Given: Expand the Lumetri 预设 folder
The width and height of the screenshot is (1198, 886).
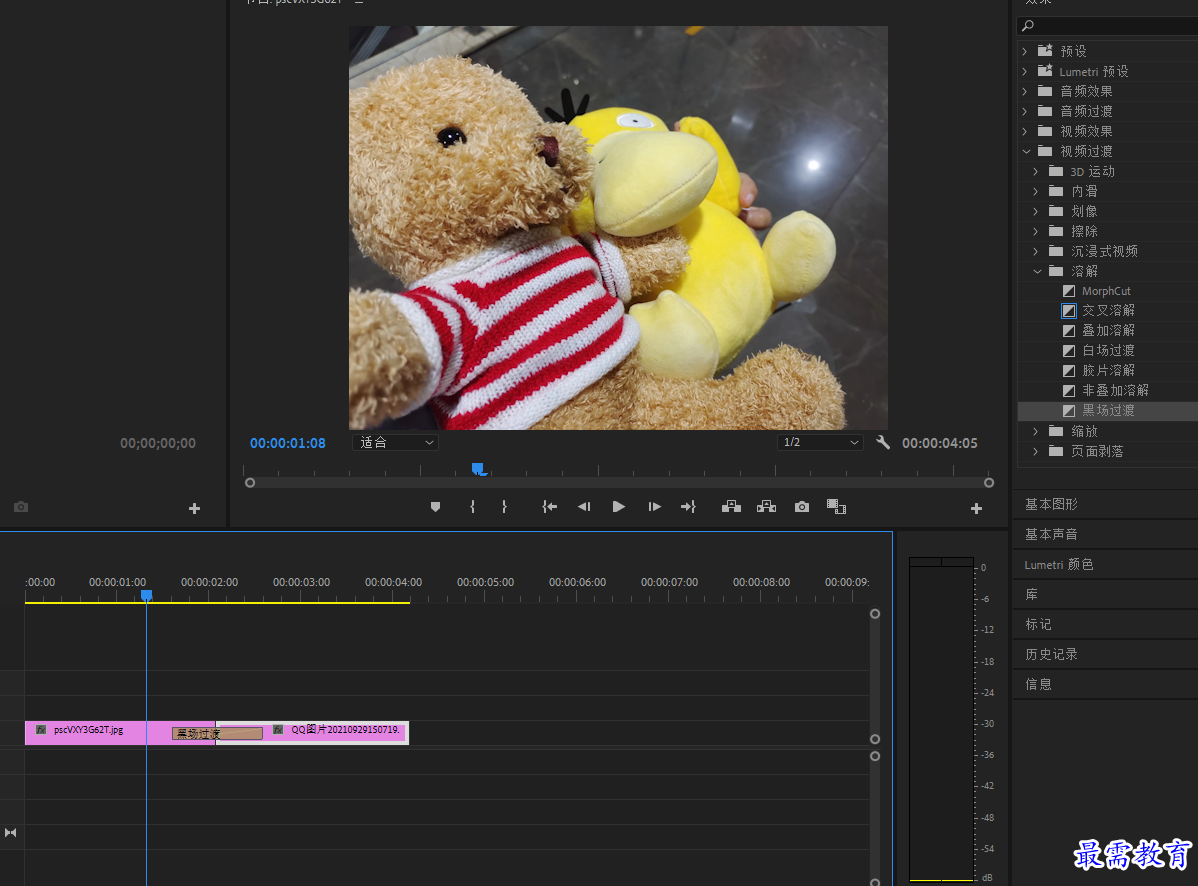Looking at the screenshot, I should click(x=1025, y=71).
